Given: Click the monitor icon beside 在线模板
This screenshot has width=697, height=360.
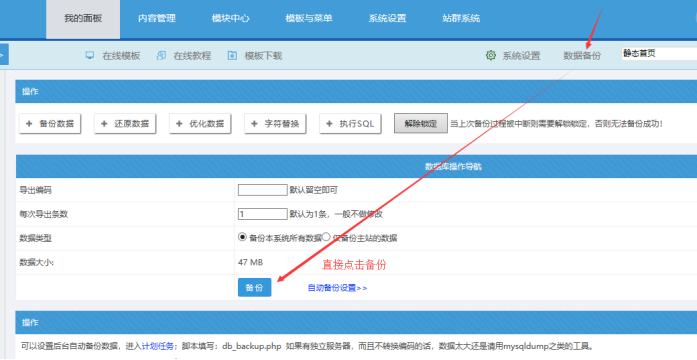Looking at the screenshot, I should (x=90, y=55).
